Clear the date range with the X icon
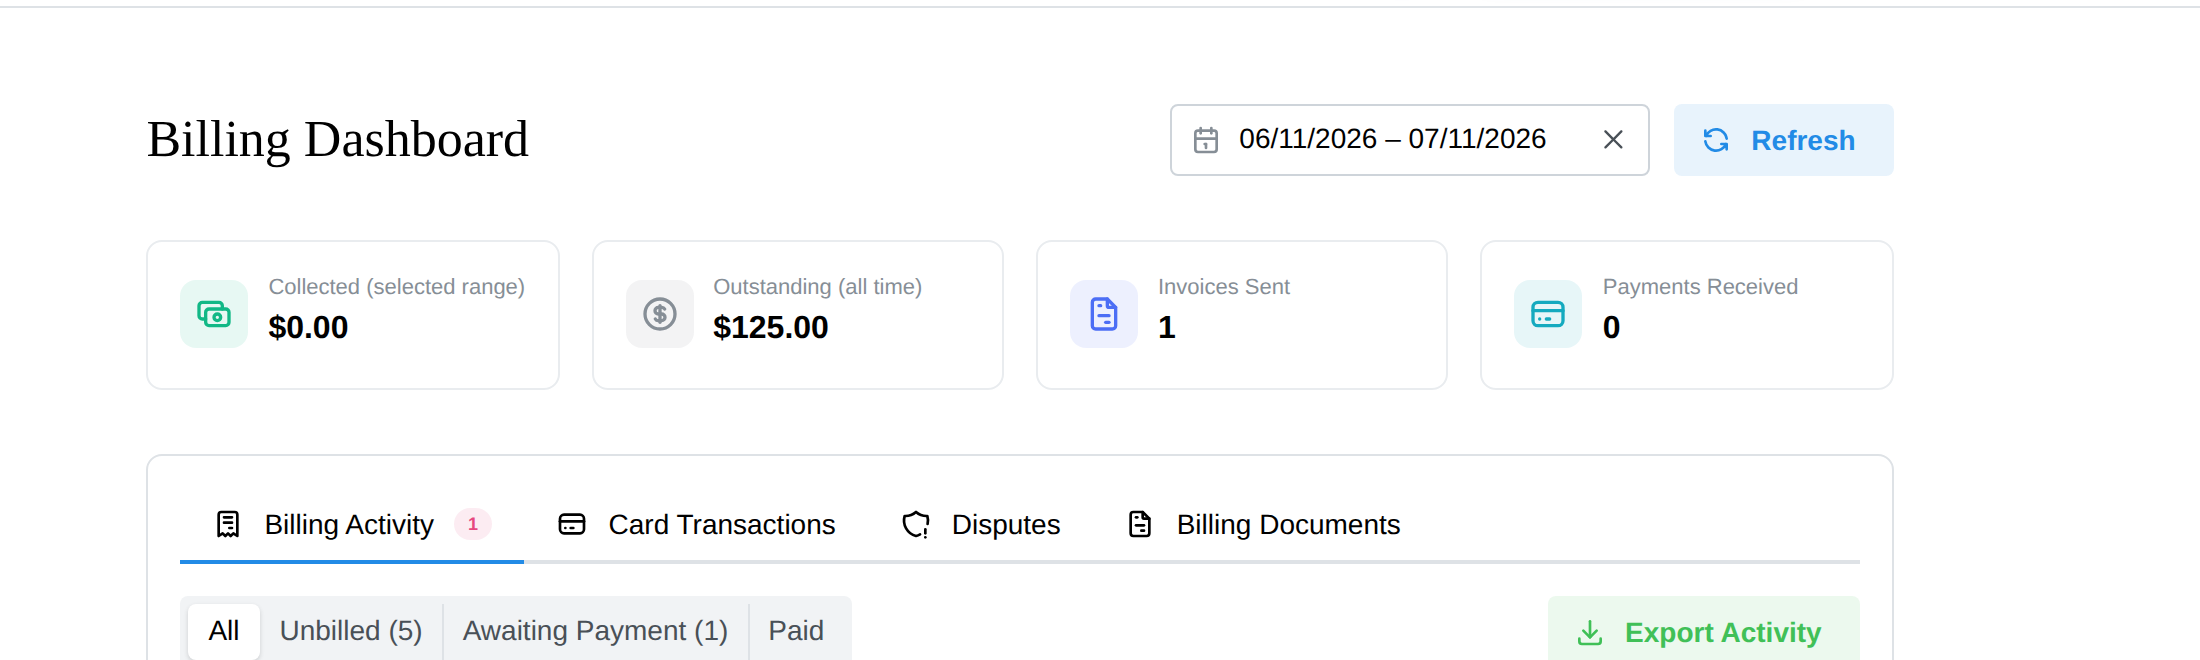Image resolution: width=2200 pixels, height=660 pixels. [1613, 140]
